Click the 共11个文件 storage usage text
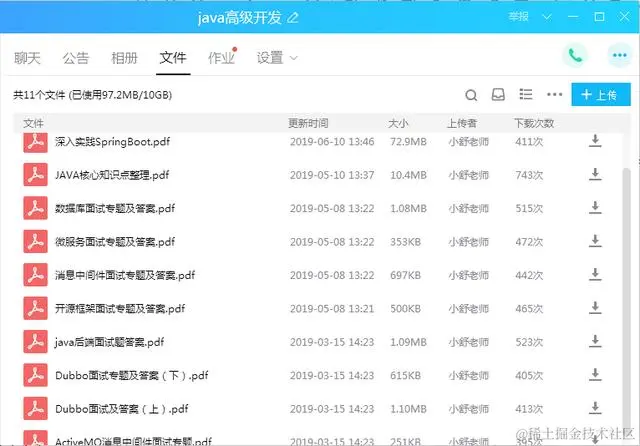This screenshot has height=446, width=640. point(92,95)
